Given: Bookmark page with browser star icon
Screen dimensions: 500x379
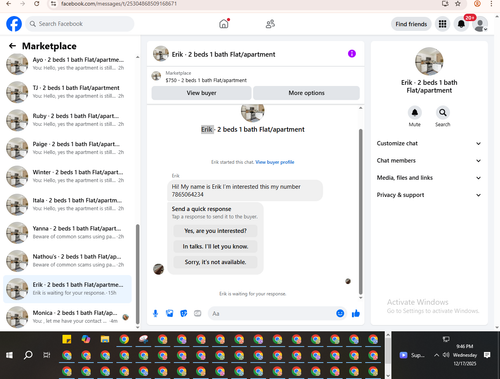Looking at the screenshot, I should [x=458, y=4].
